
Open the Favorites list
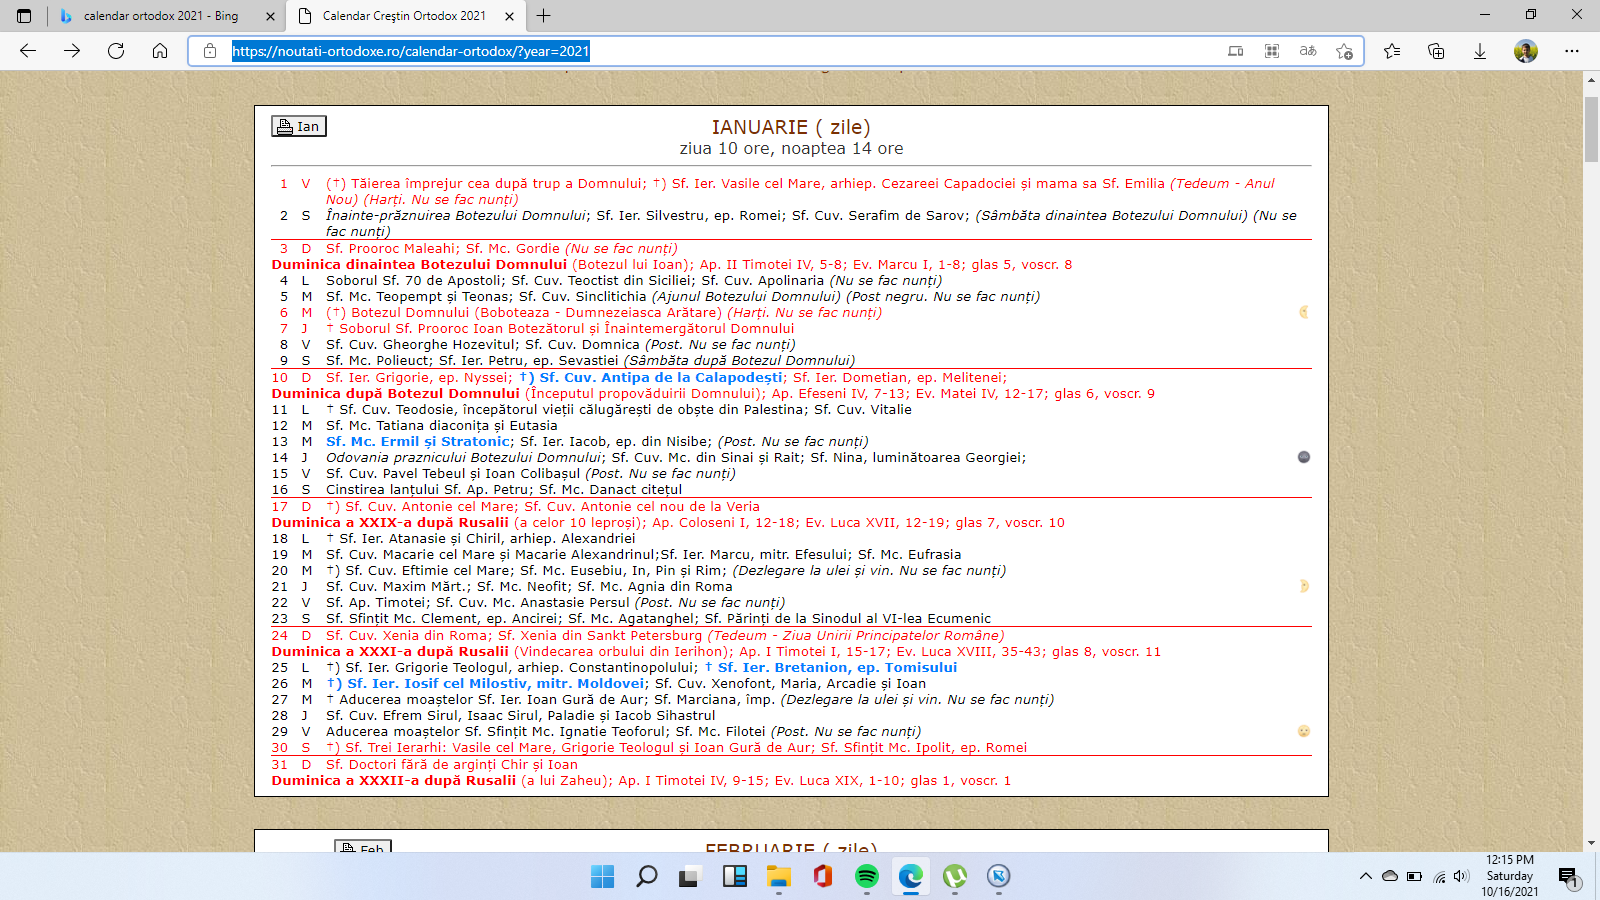(x=1392, y=51)
